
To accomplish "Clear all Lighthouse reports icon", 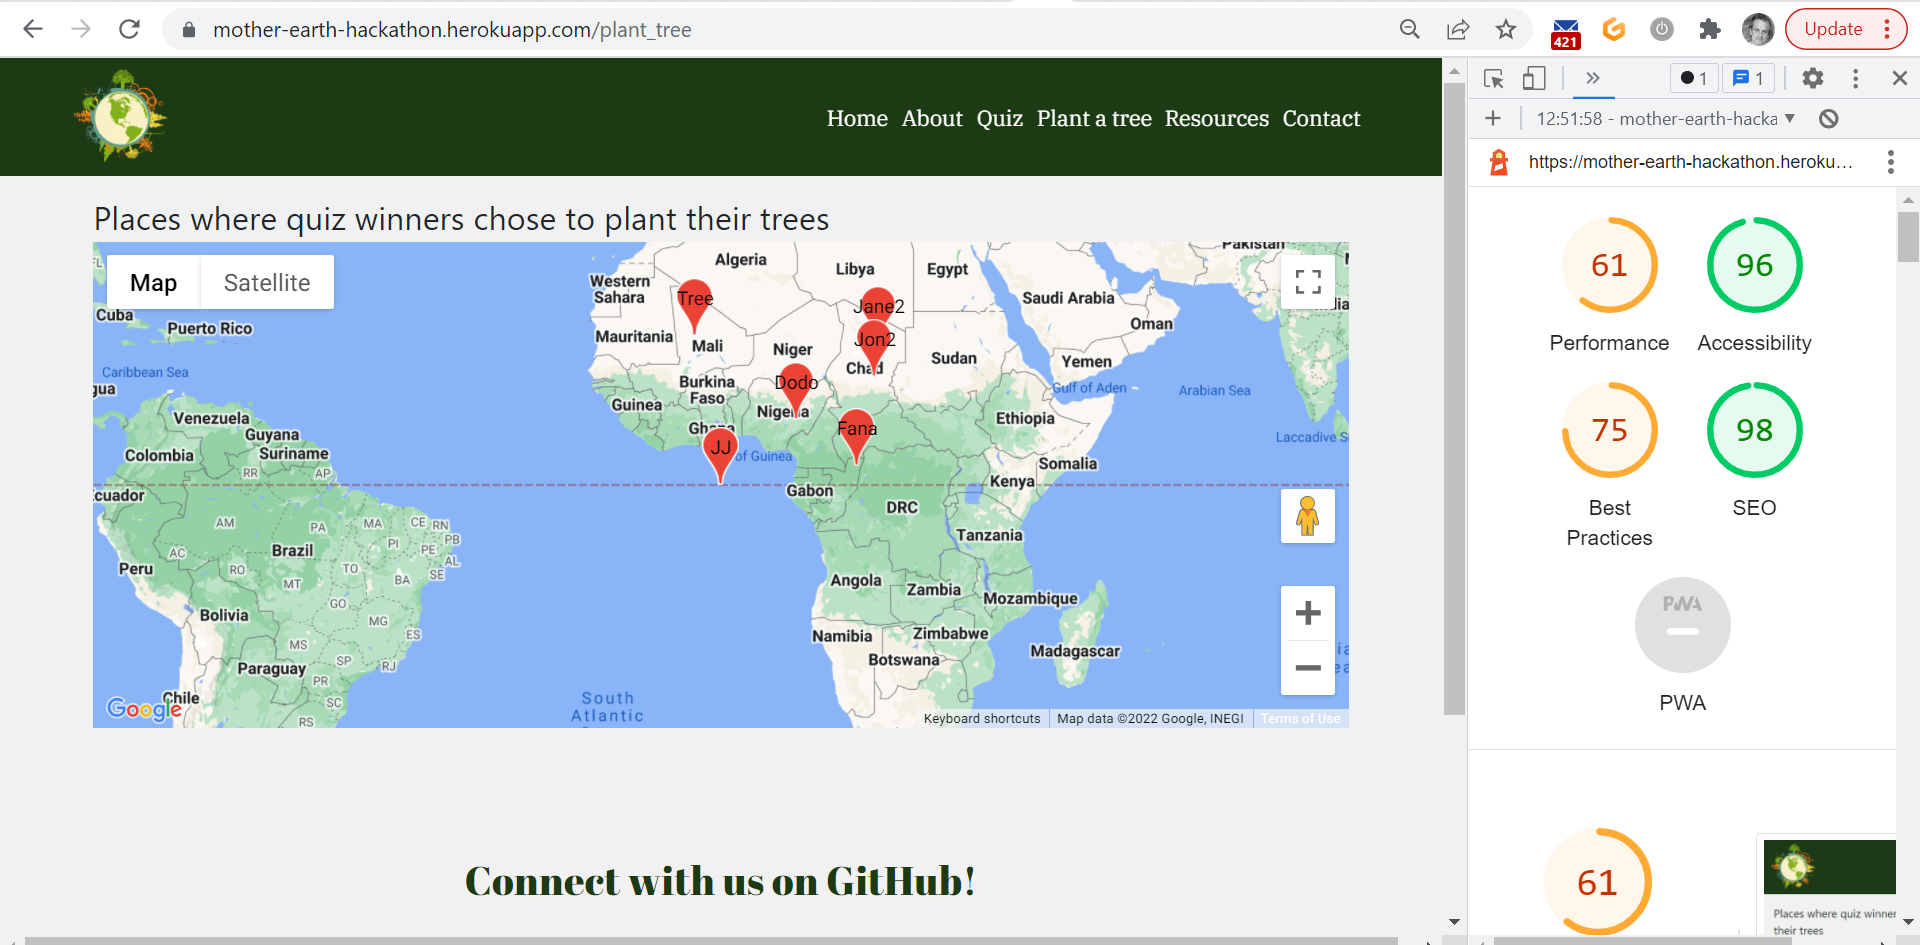I will (x=1829, y=119).
